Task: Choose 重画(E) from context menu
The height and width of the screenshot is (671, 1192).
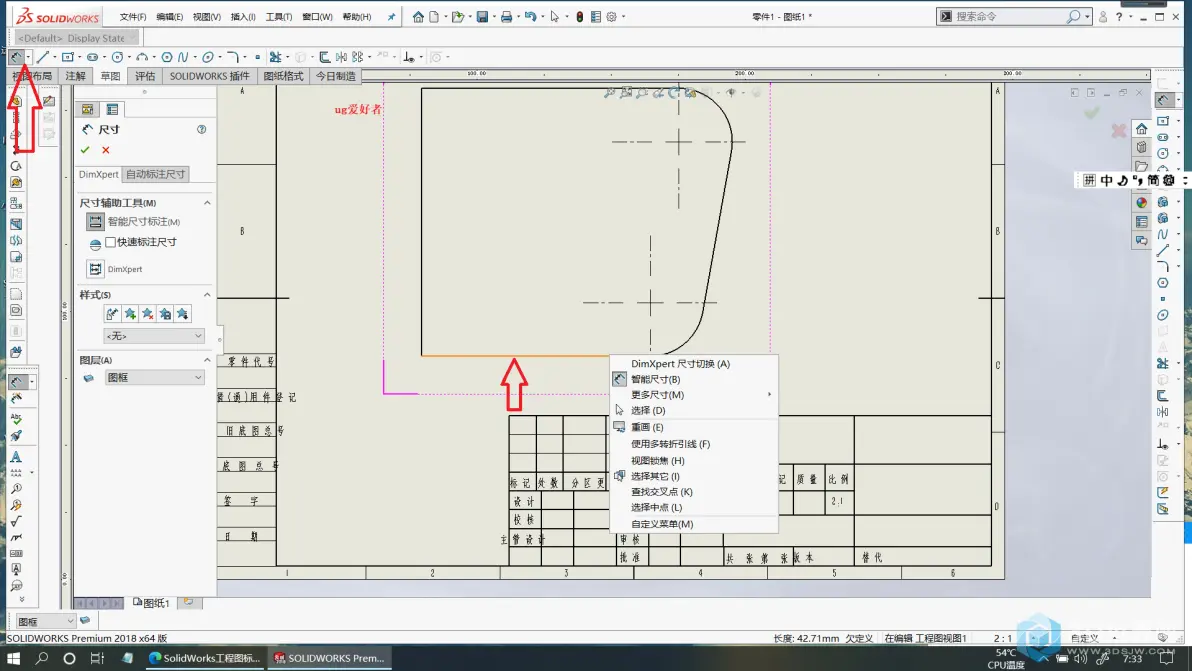Action: (x=693, y=427)
